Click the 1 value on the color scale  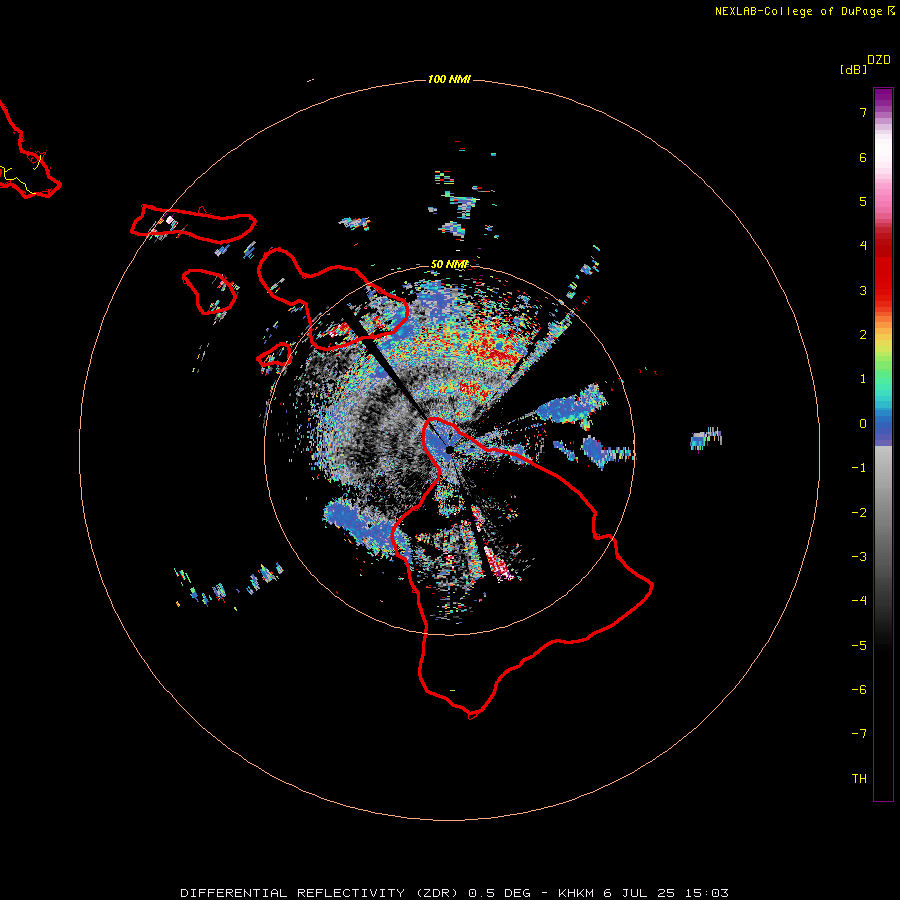(x=863, y=379)
